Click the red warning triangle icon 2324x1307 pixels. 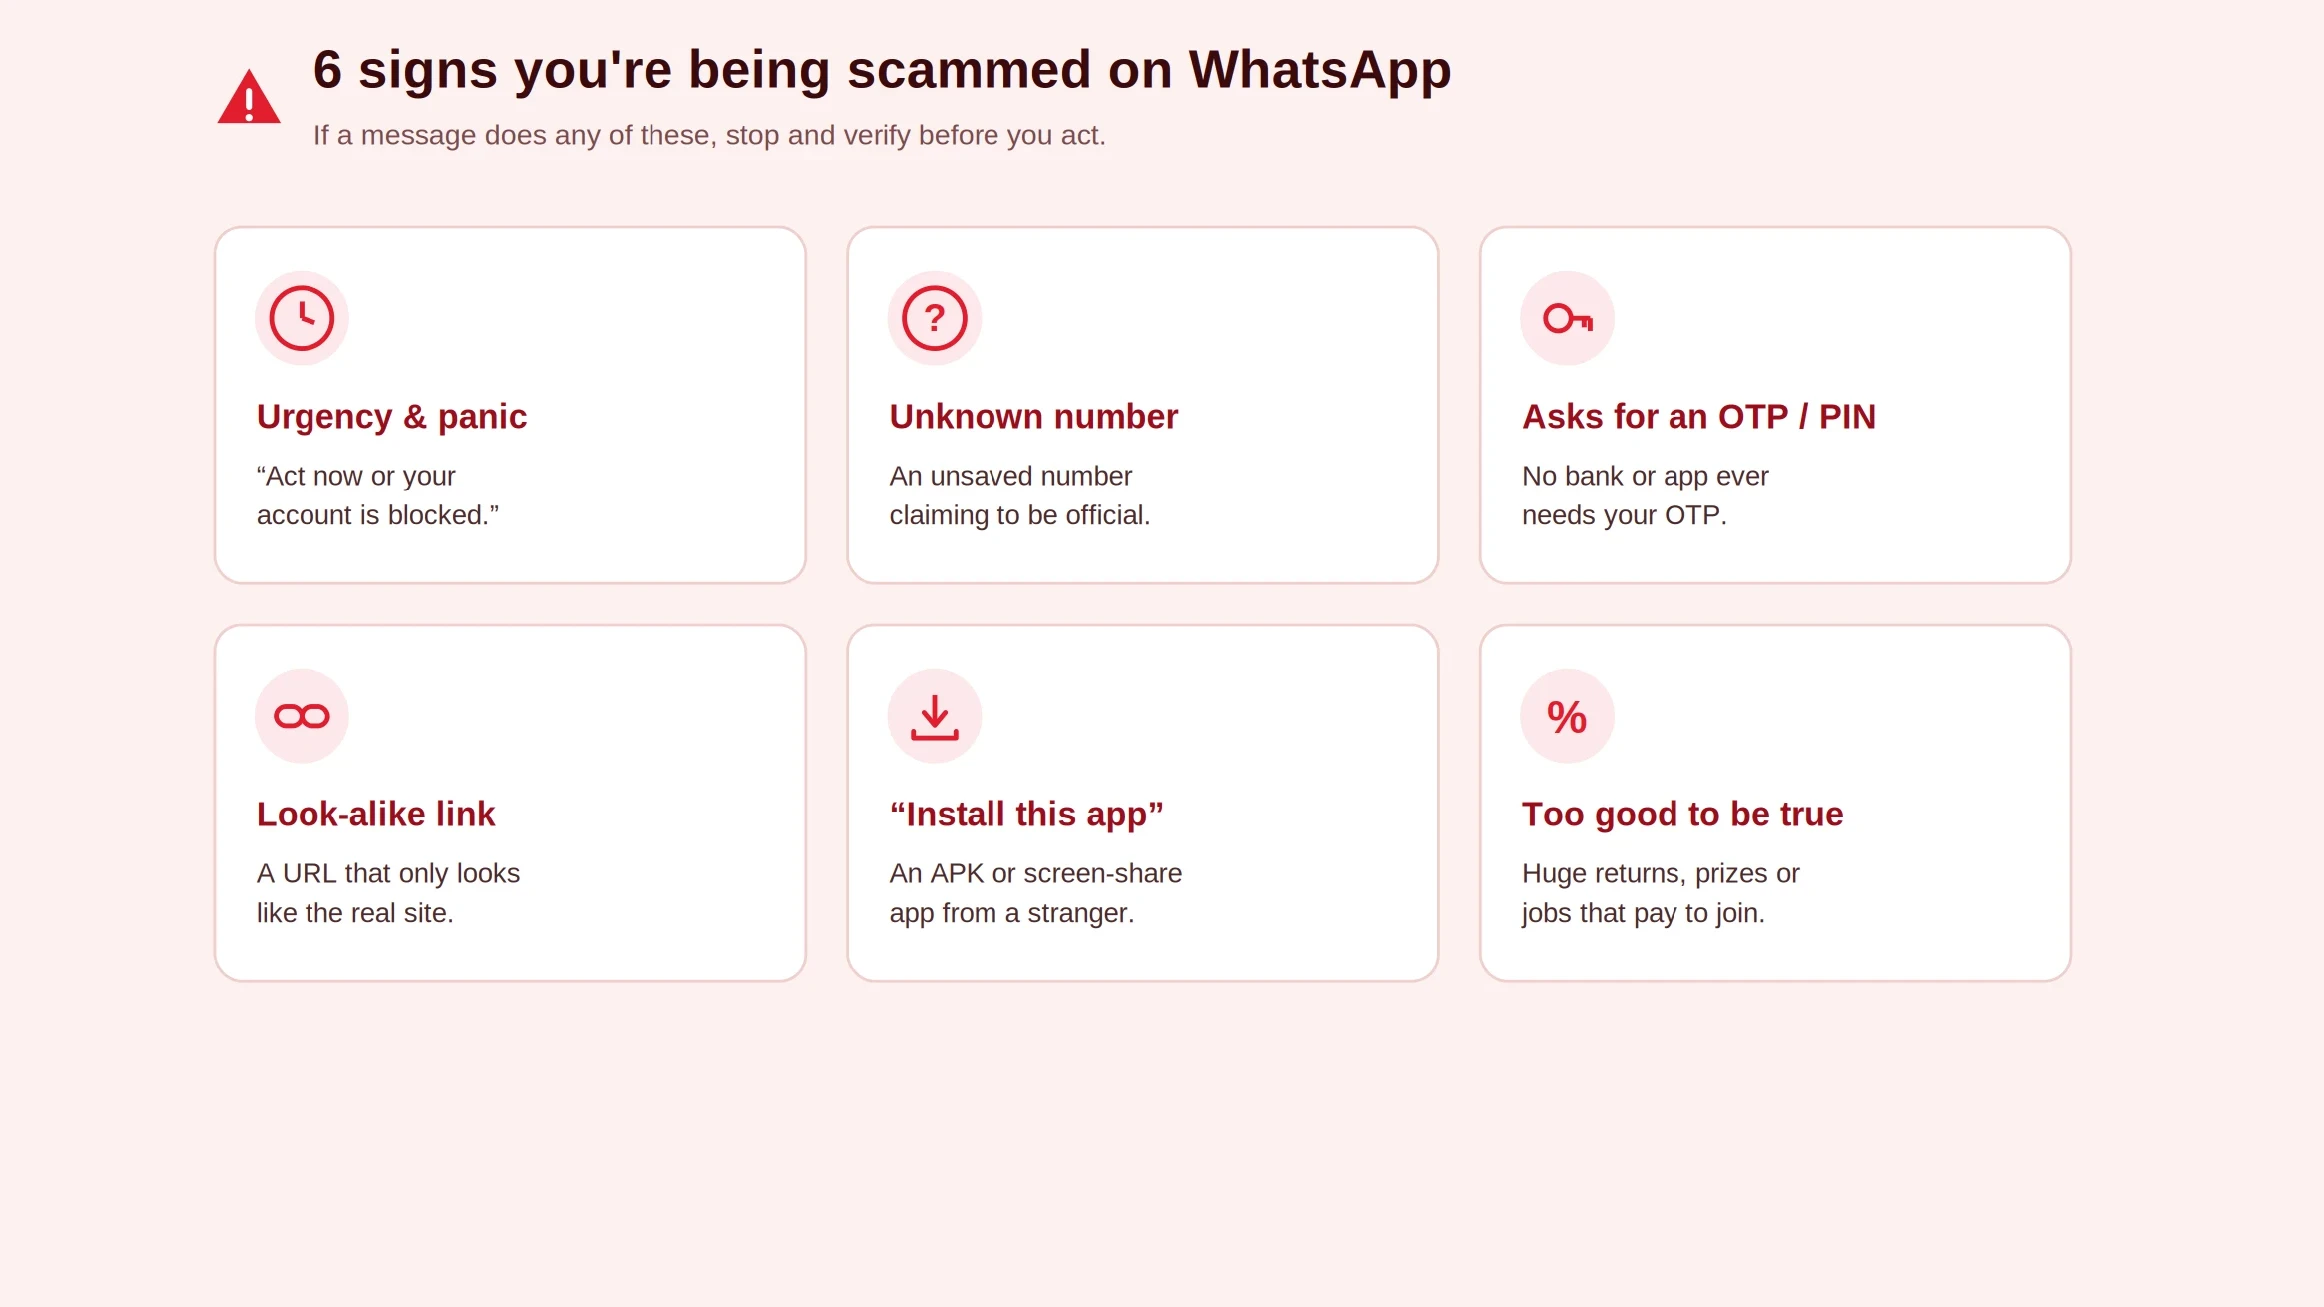249,97
